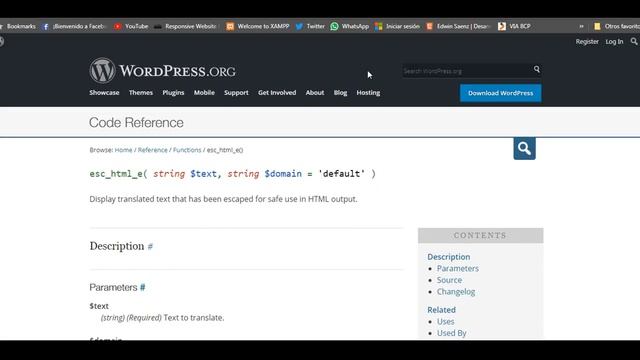The image size is (640, 360).
Task: Open the Mobile menu item
Action: (x=204, y=93)
